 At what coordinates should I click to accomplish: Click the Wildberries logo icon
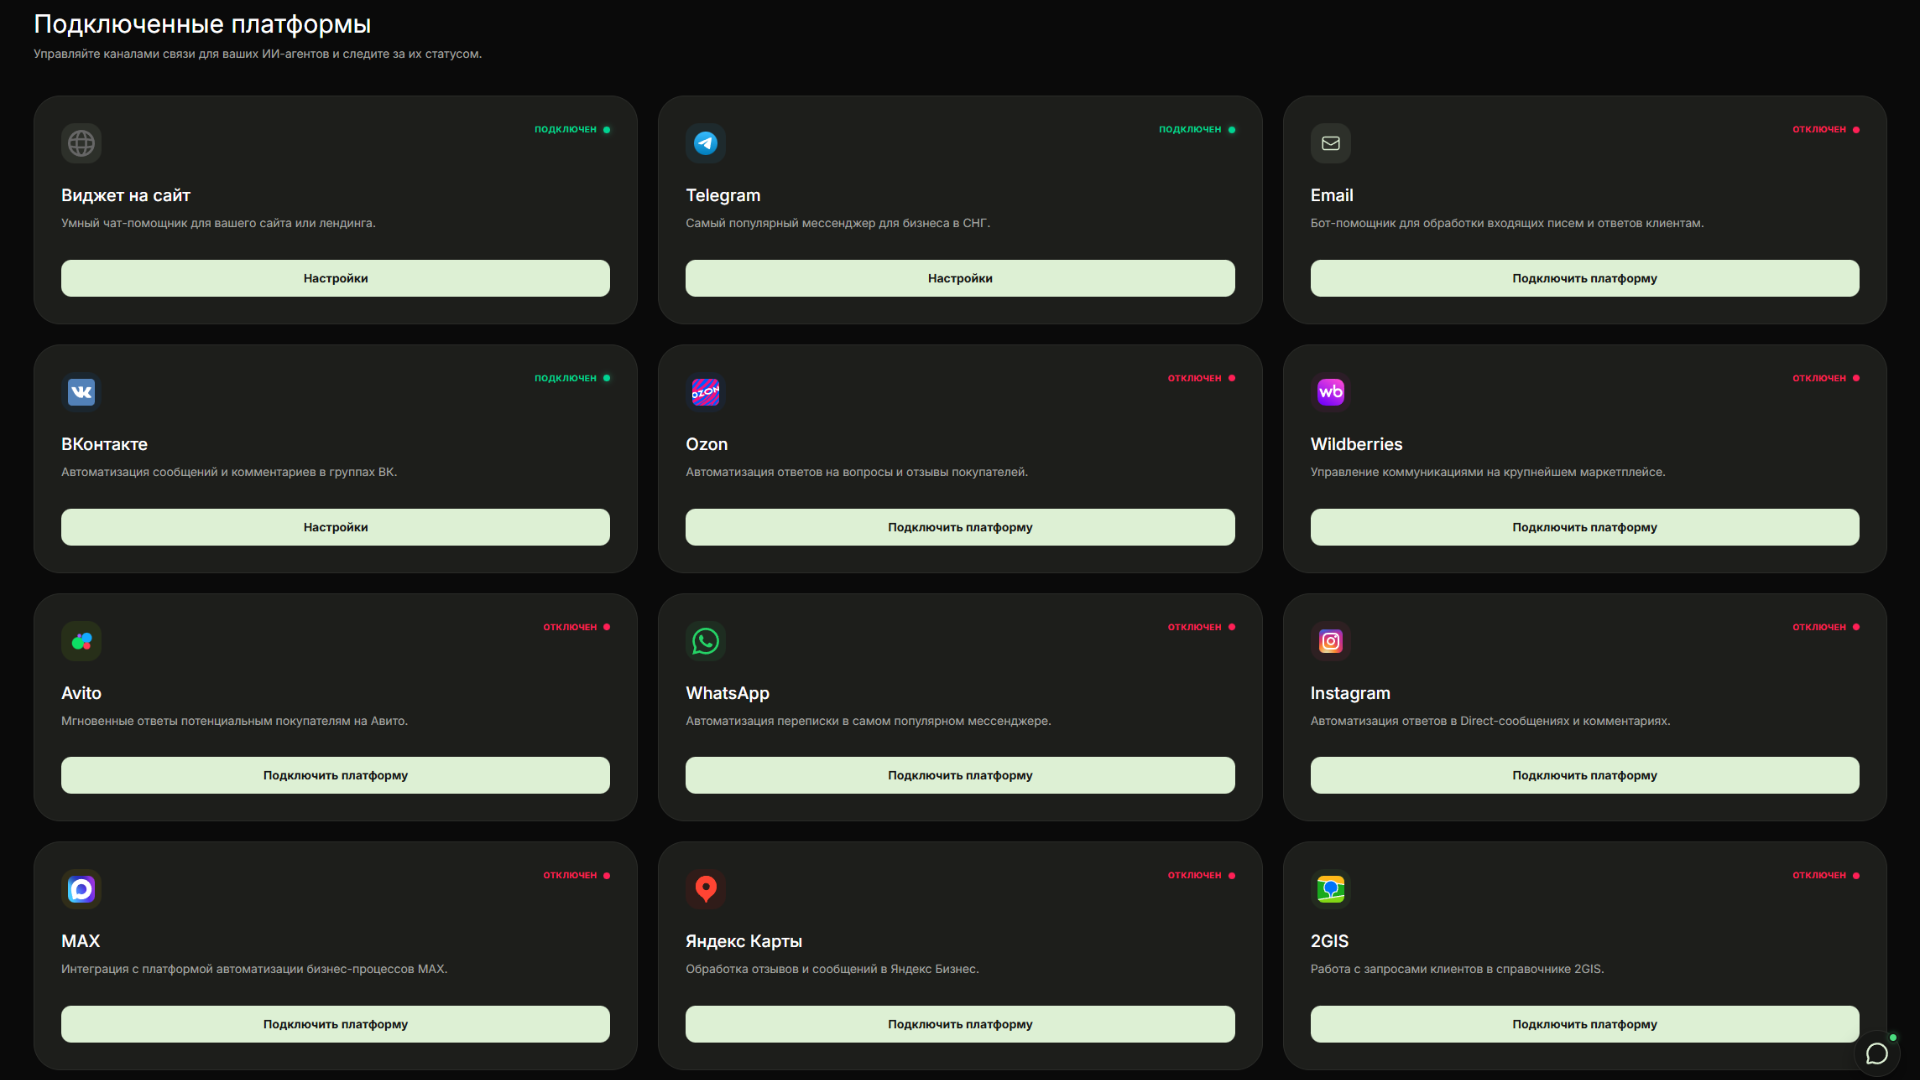(x=1330, y=392)
